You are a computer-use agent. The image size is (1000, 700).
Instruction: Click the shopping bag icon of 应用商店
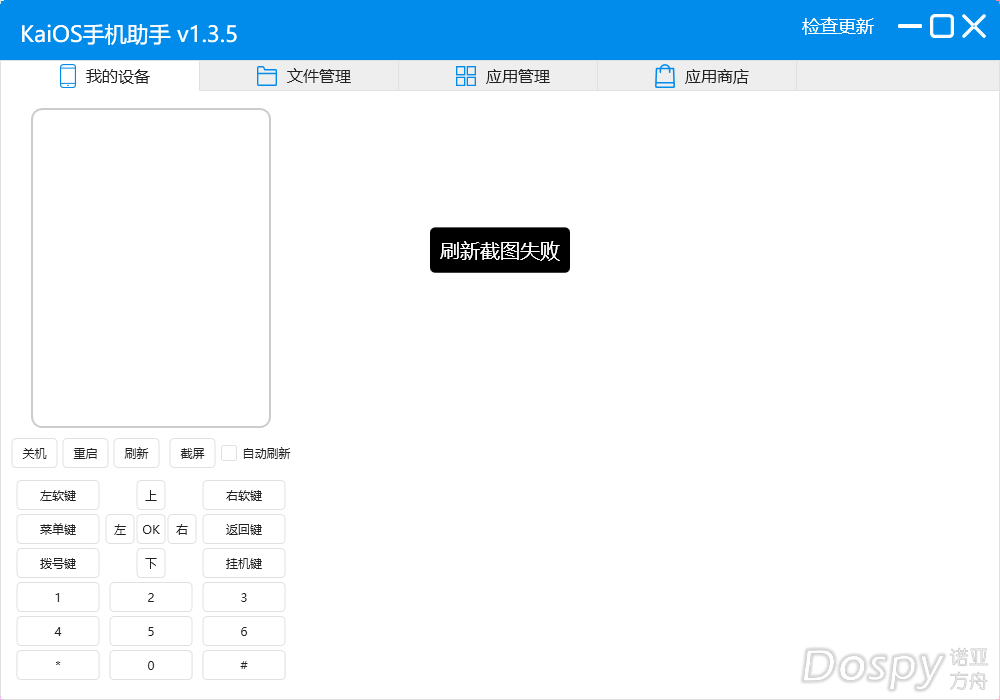click(x=665, y=76)
